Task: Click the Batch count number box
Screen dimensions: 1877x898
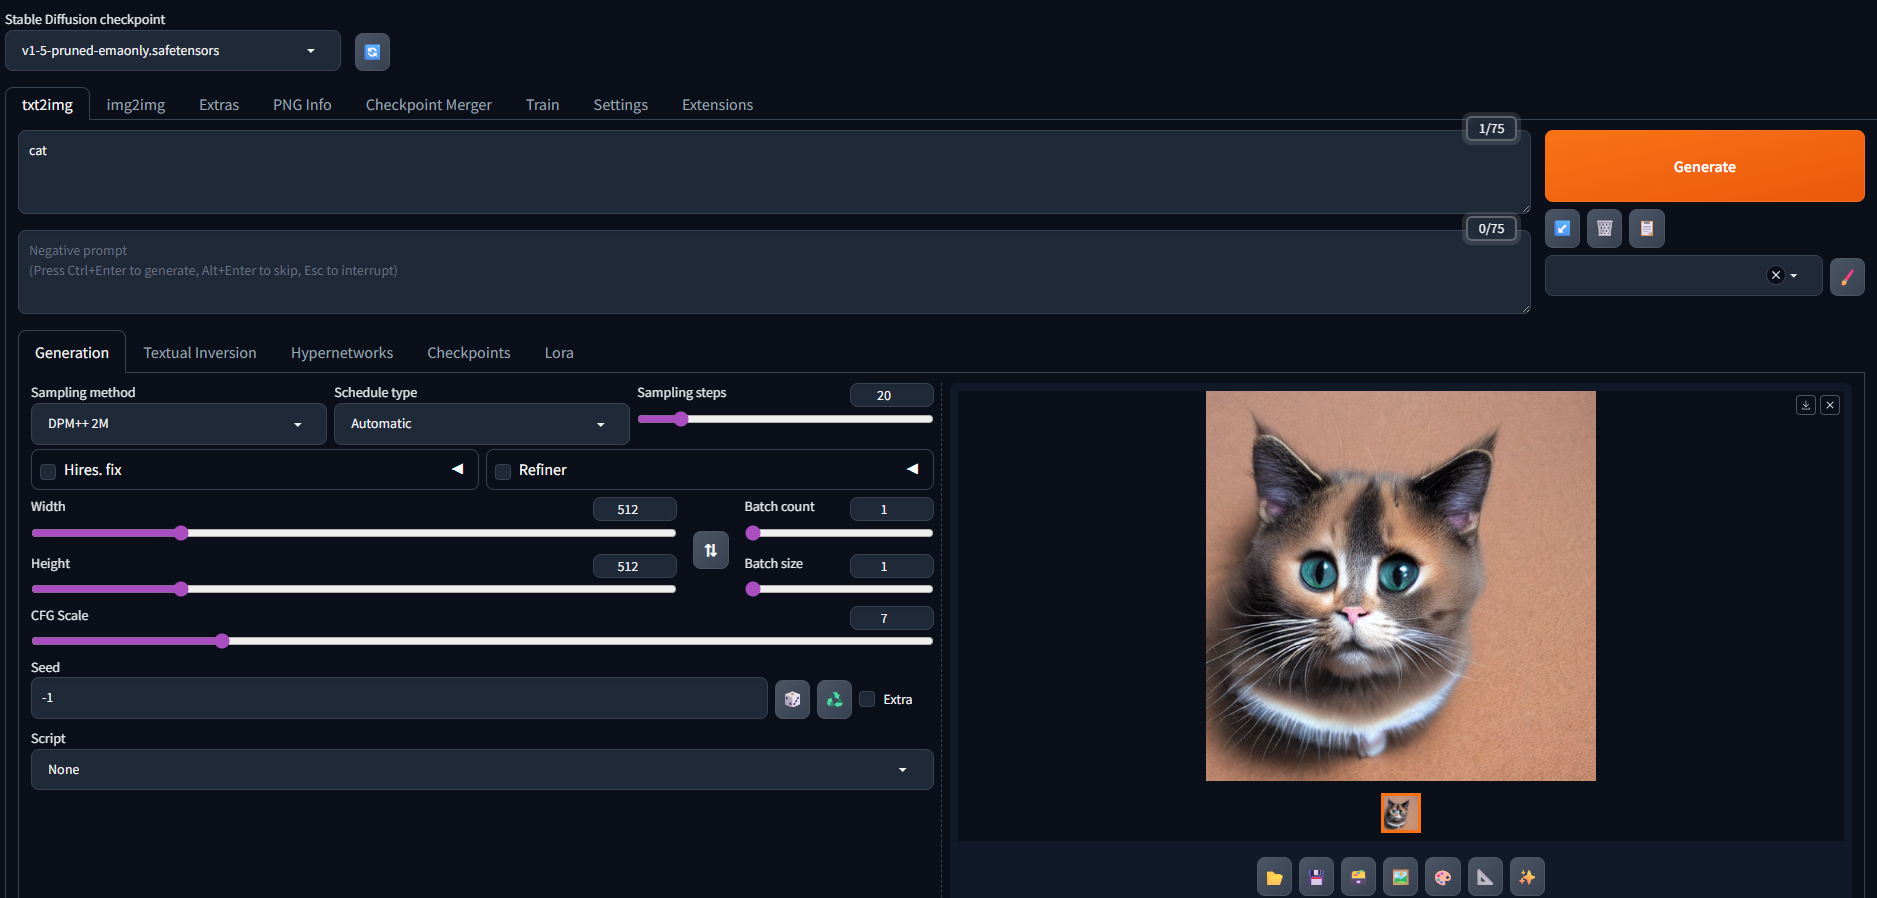Action: tap(891, 509)
